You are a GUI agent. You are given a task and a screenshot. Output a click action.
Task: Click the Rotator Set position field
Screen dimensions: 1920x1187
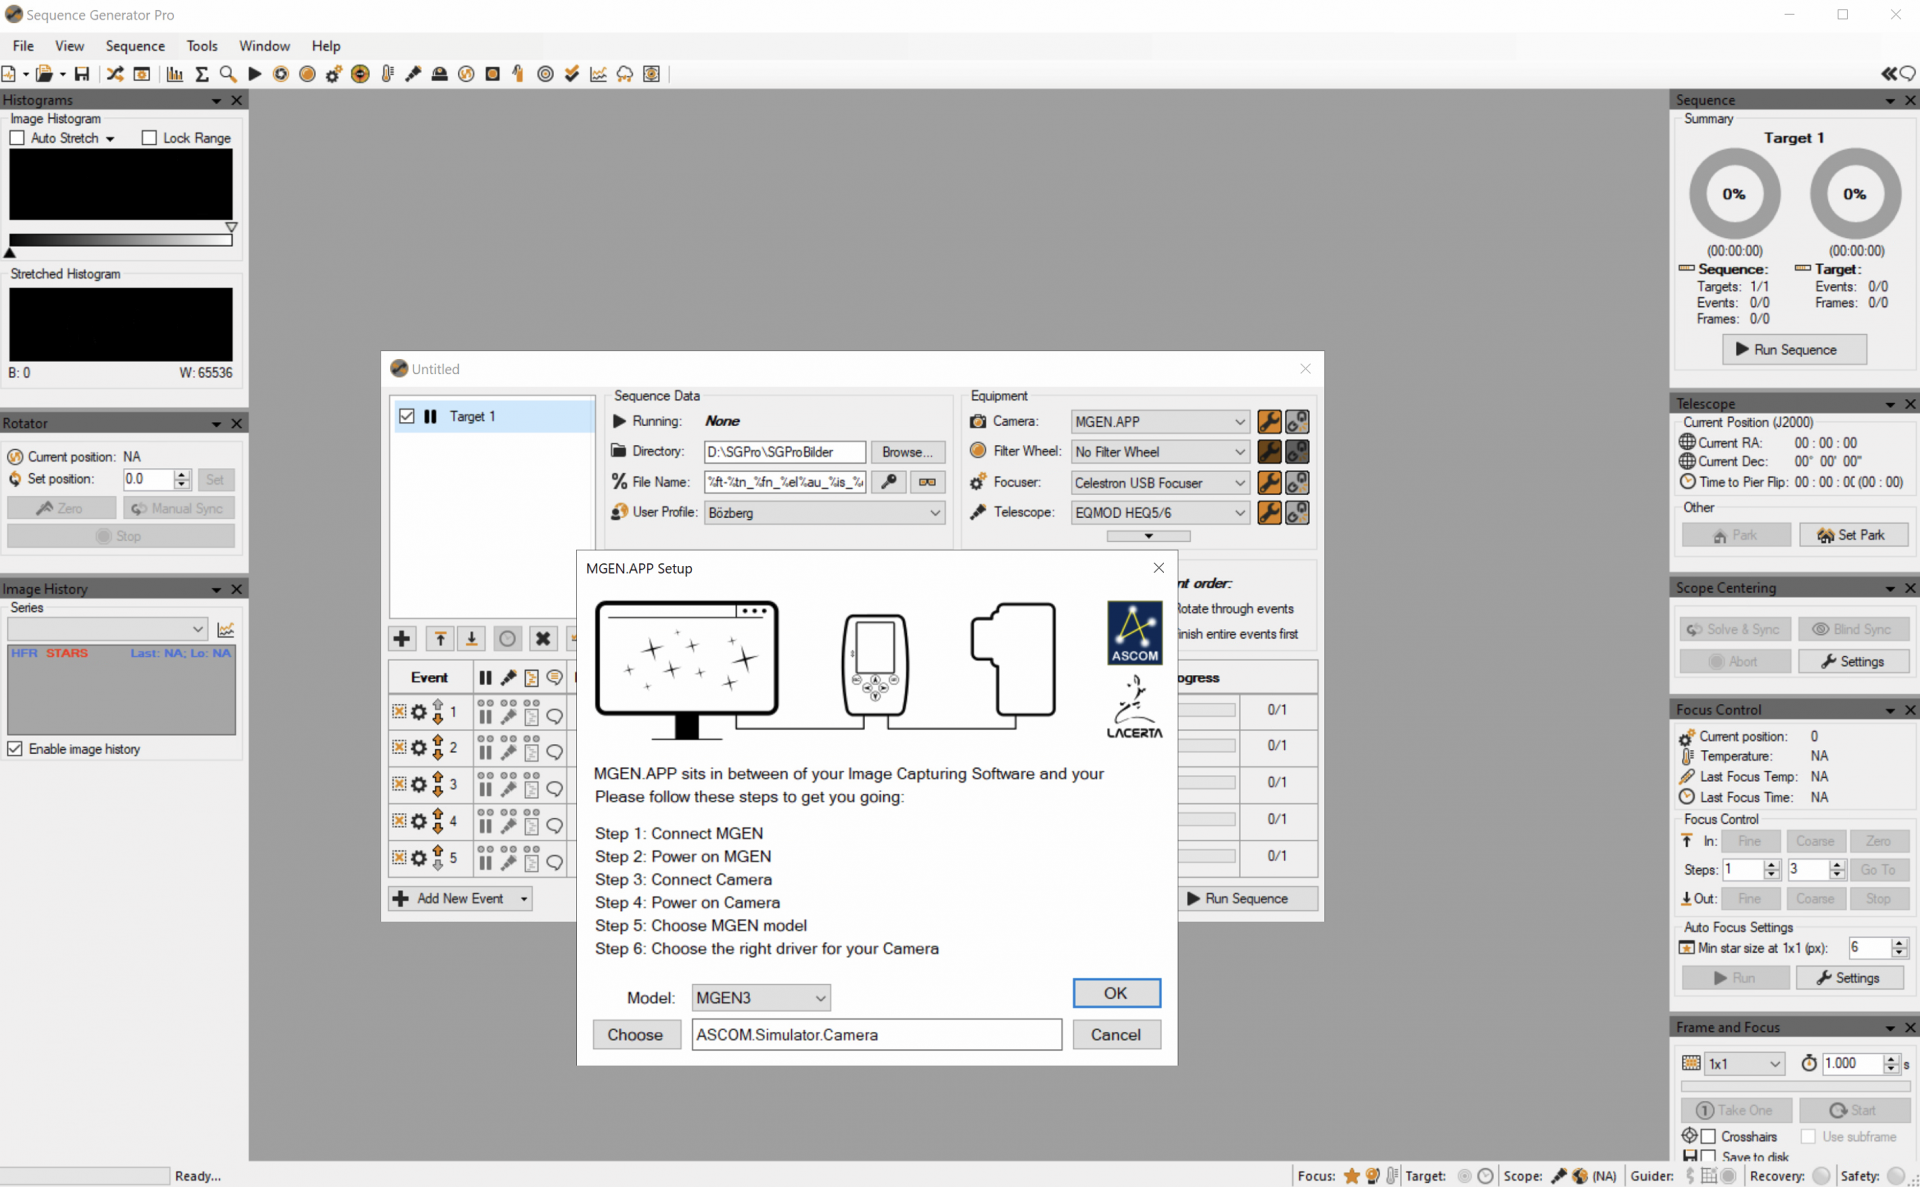tap(149, 479)
